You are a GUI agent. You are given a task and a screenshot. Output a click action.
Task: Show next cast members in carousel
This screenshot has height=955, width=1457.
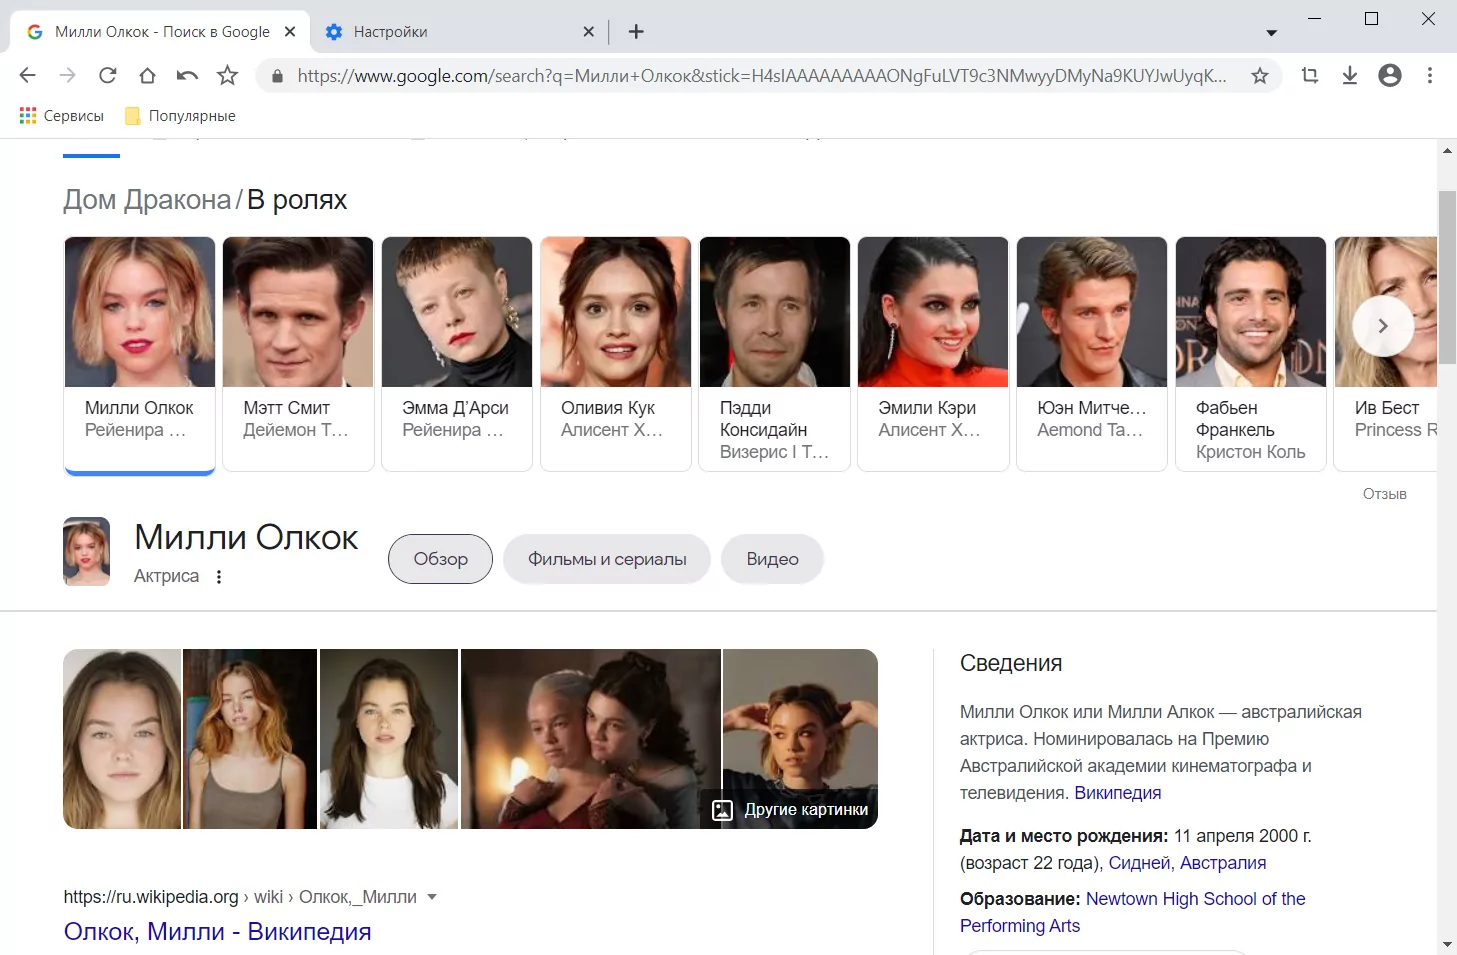pyautogui.click(x=1383, y=326)
